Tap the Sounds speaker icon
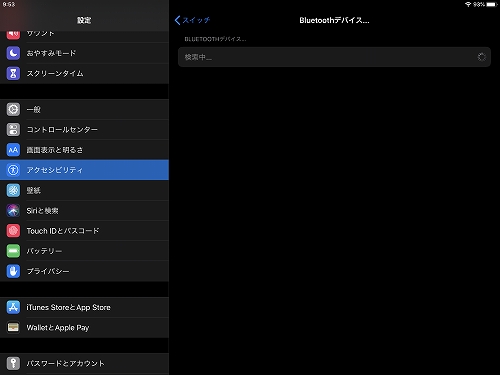Screen dimensions: 500x375 click(13, 35)
